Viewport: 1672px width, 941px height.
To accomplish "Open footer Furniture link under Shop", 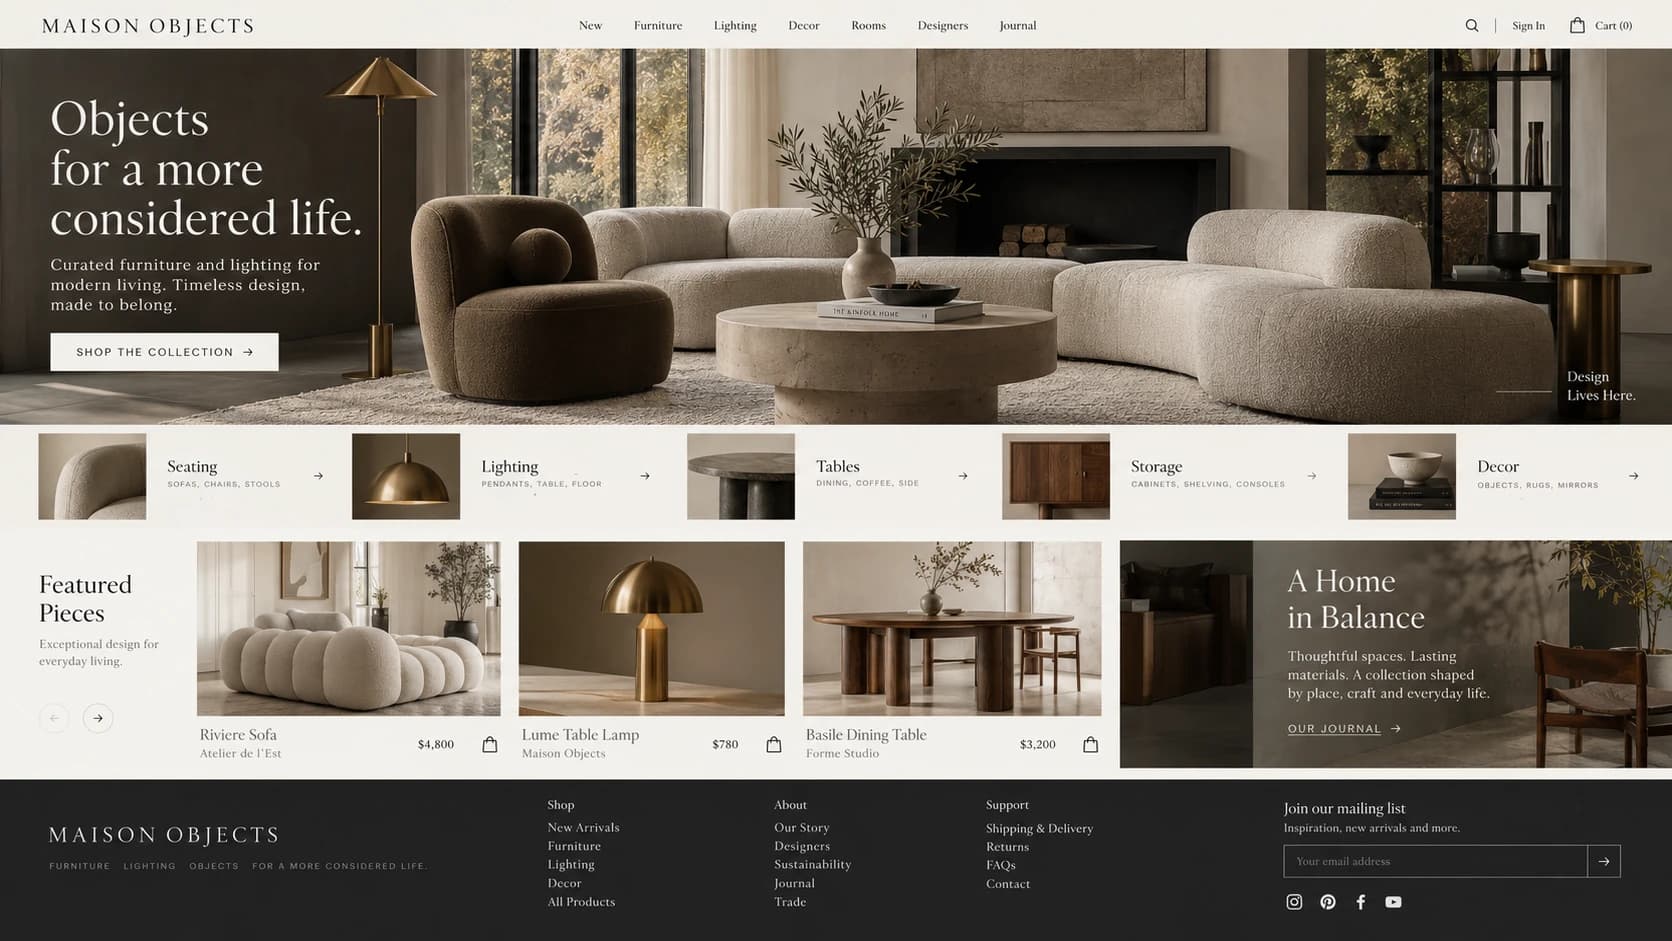I will tap(574, 847).
